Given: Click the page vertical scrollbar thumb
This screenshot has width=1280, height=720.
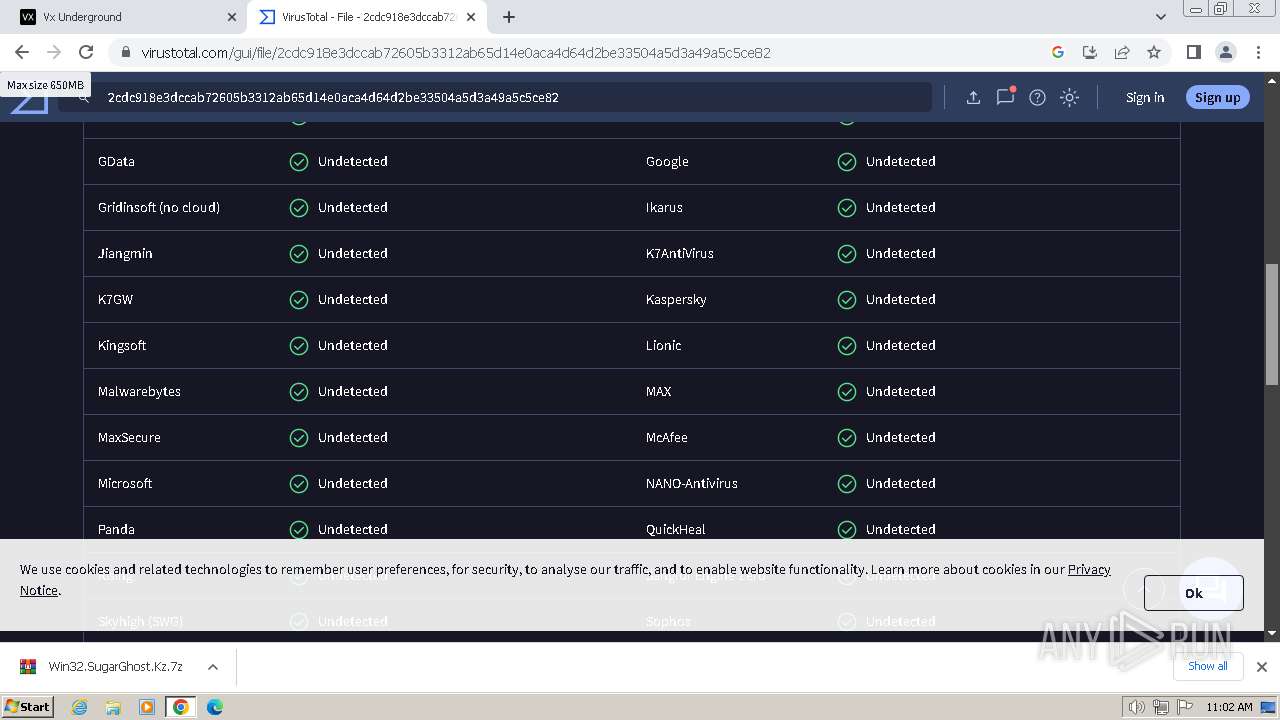Looking at the screenshot, I should click(1272, 324).
